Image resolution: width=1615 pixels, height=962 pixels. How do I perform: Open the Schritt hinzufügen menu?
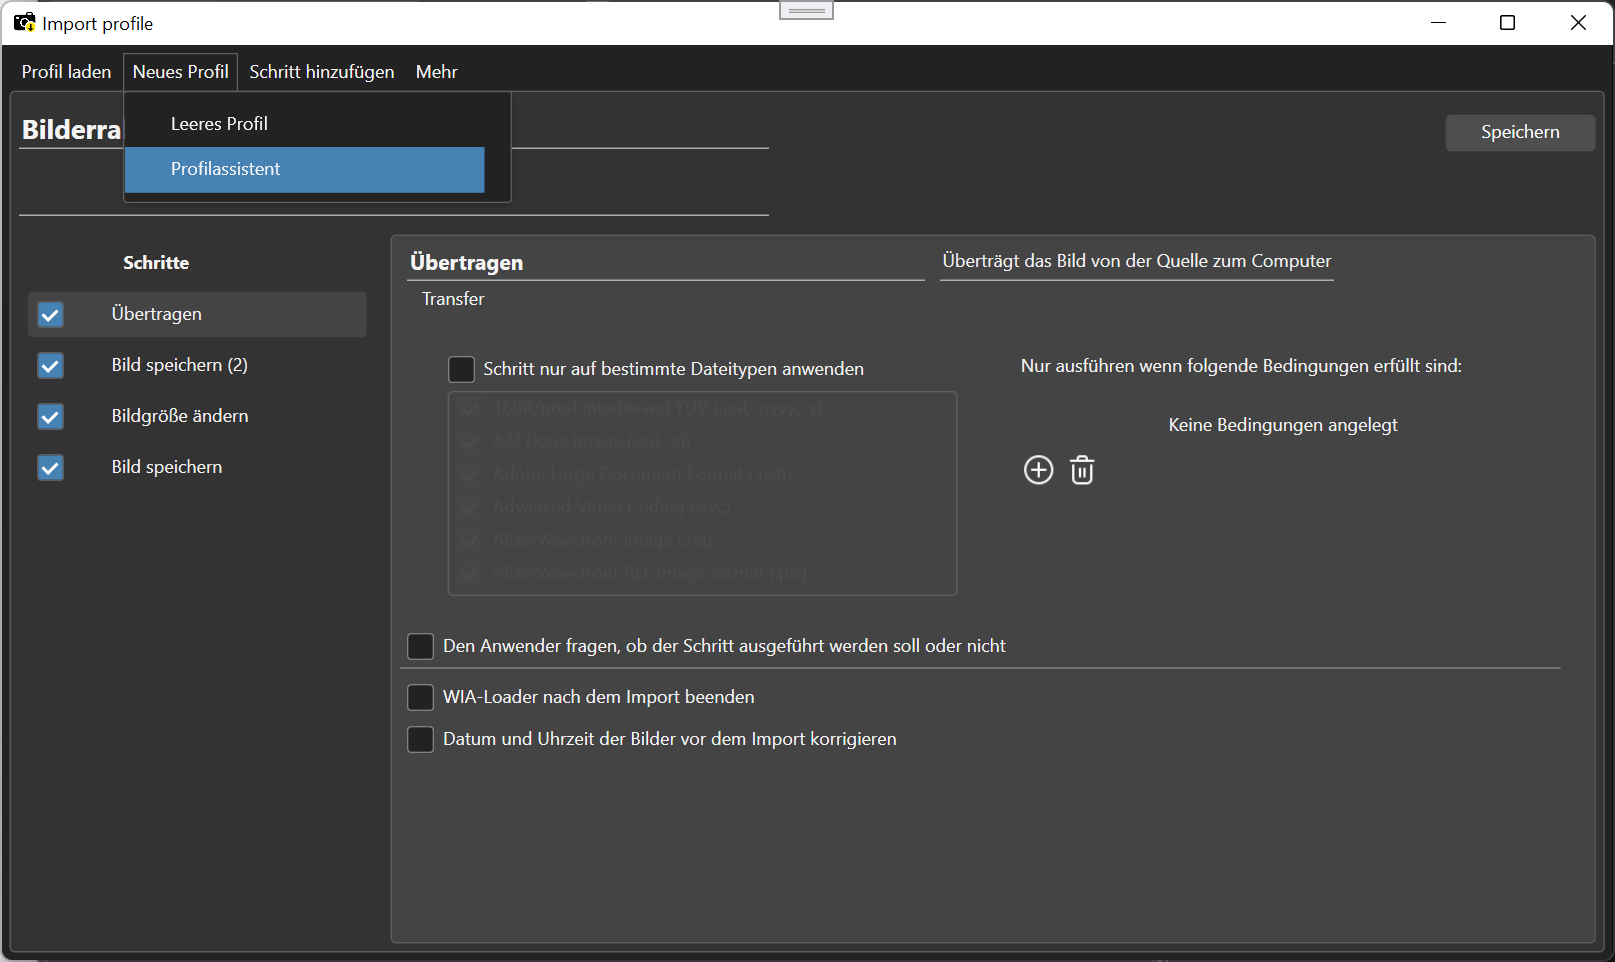coord(322,72)
